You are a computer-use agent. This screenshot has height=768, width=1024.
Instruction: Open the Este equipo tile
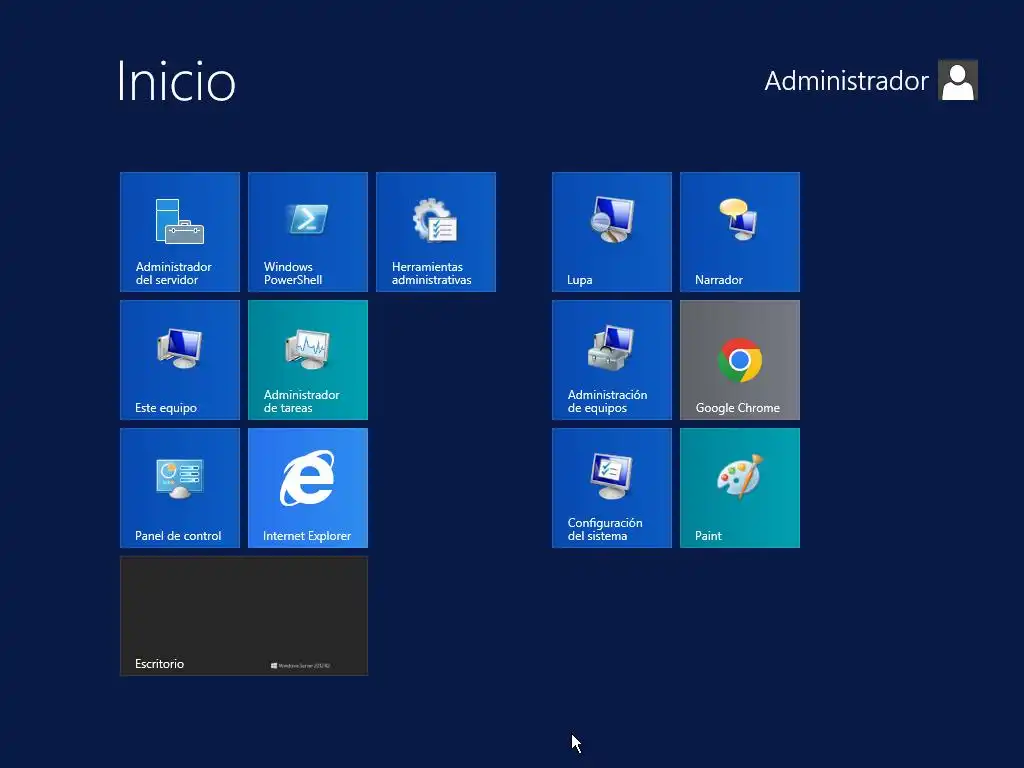coord(180,360)
